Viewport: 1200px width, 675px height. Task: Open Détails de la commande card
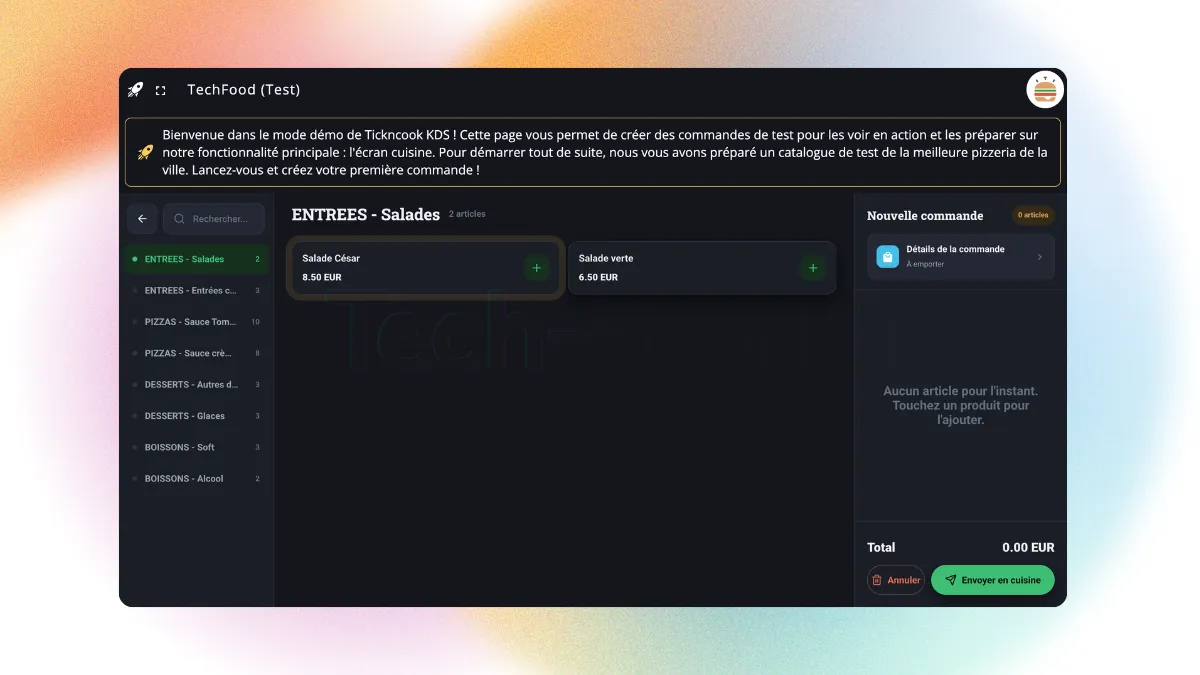pos(961,257)
